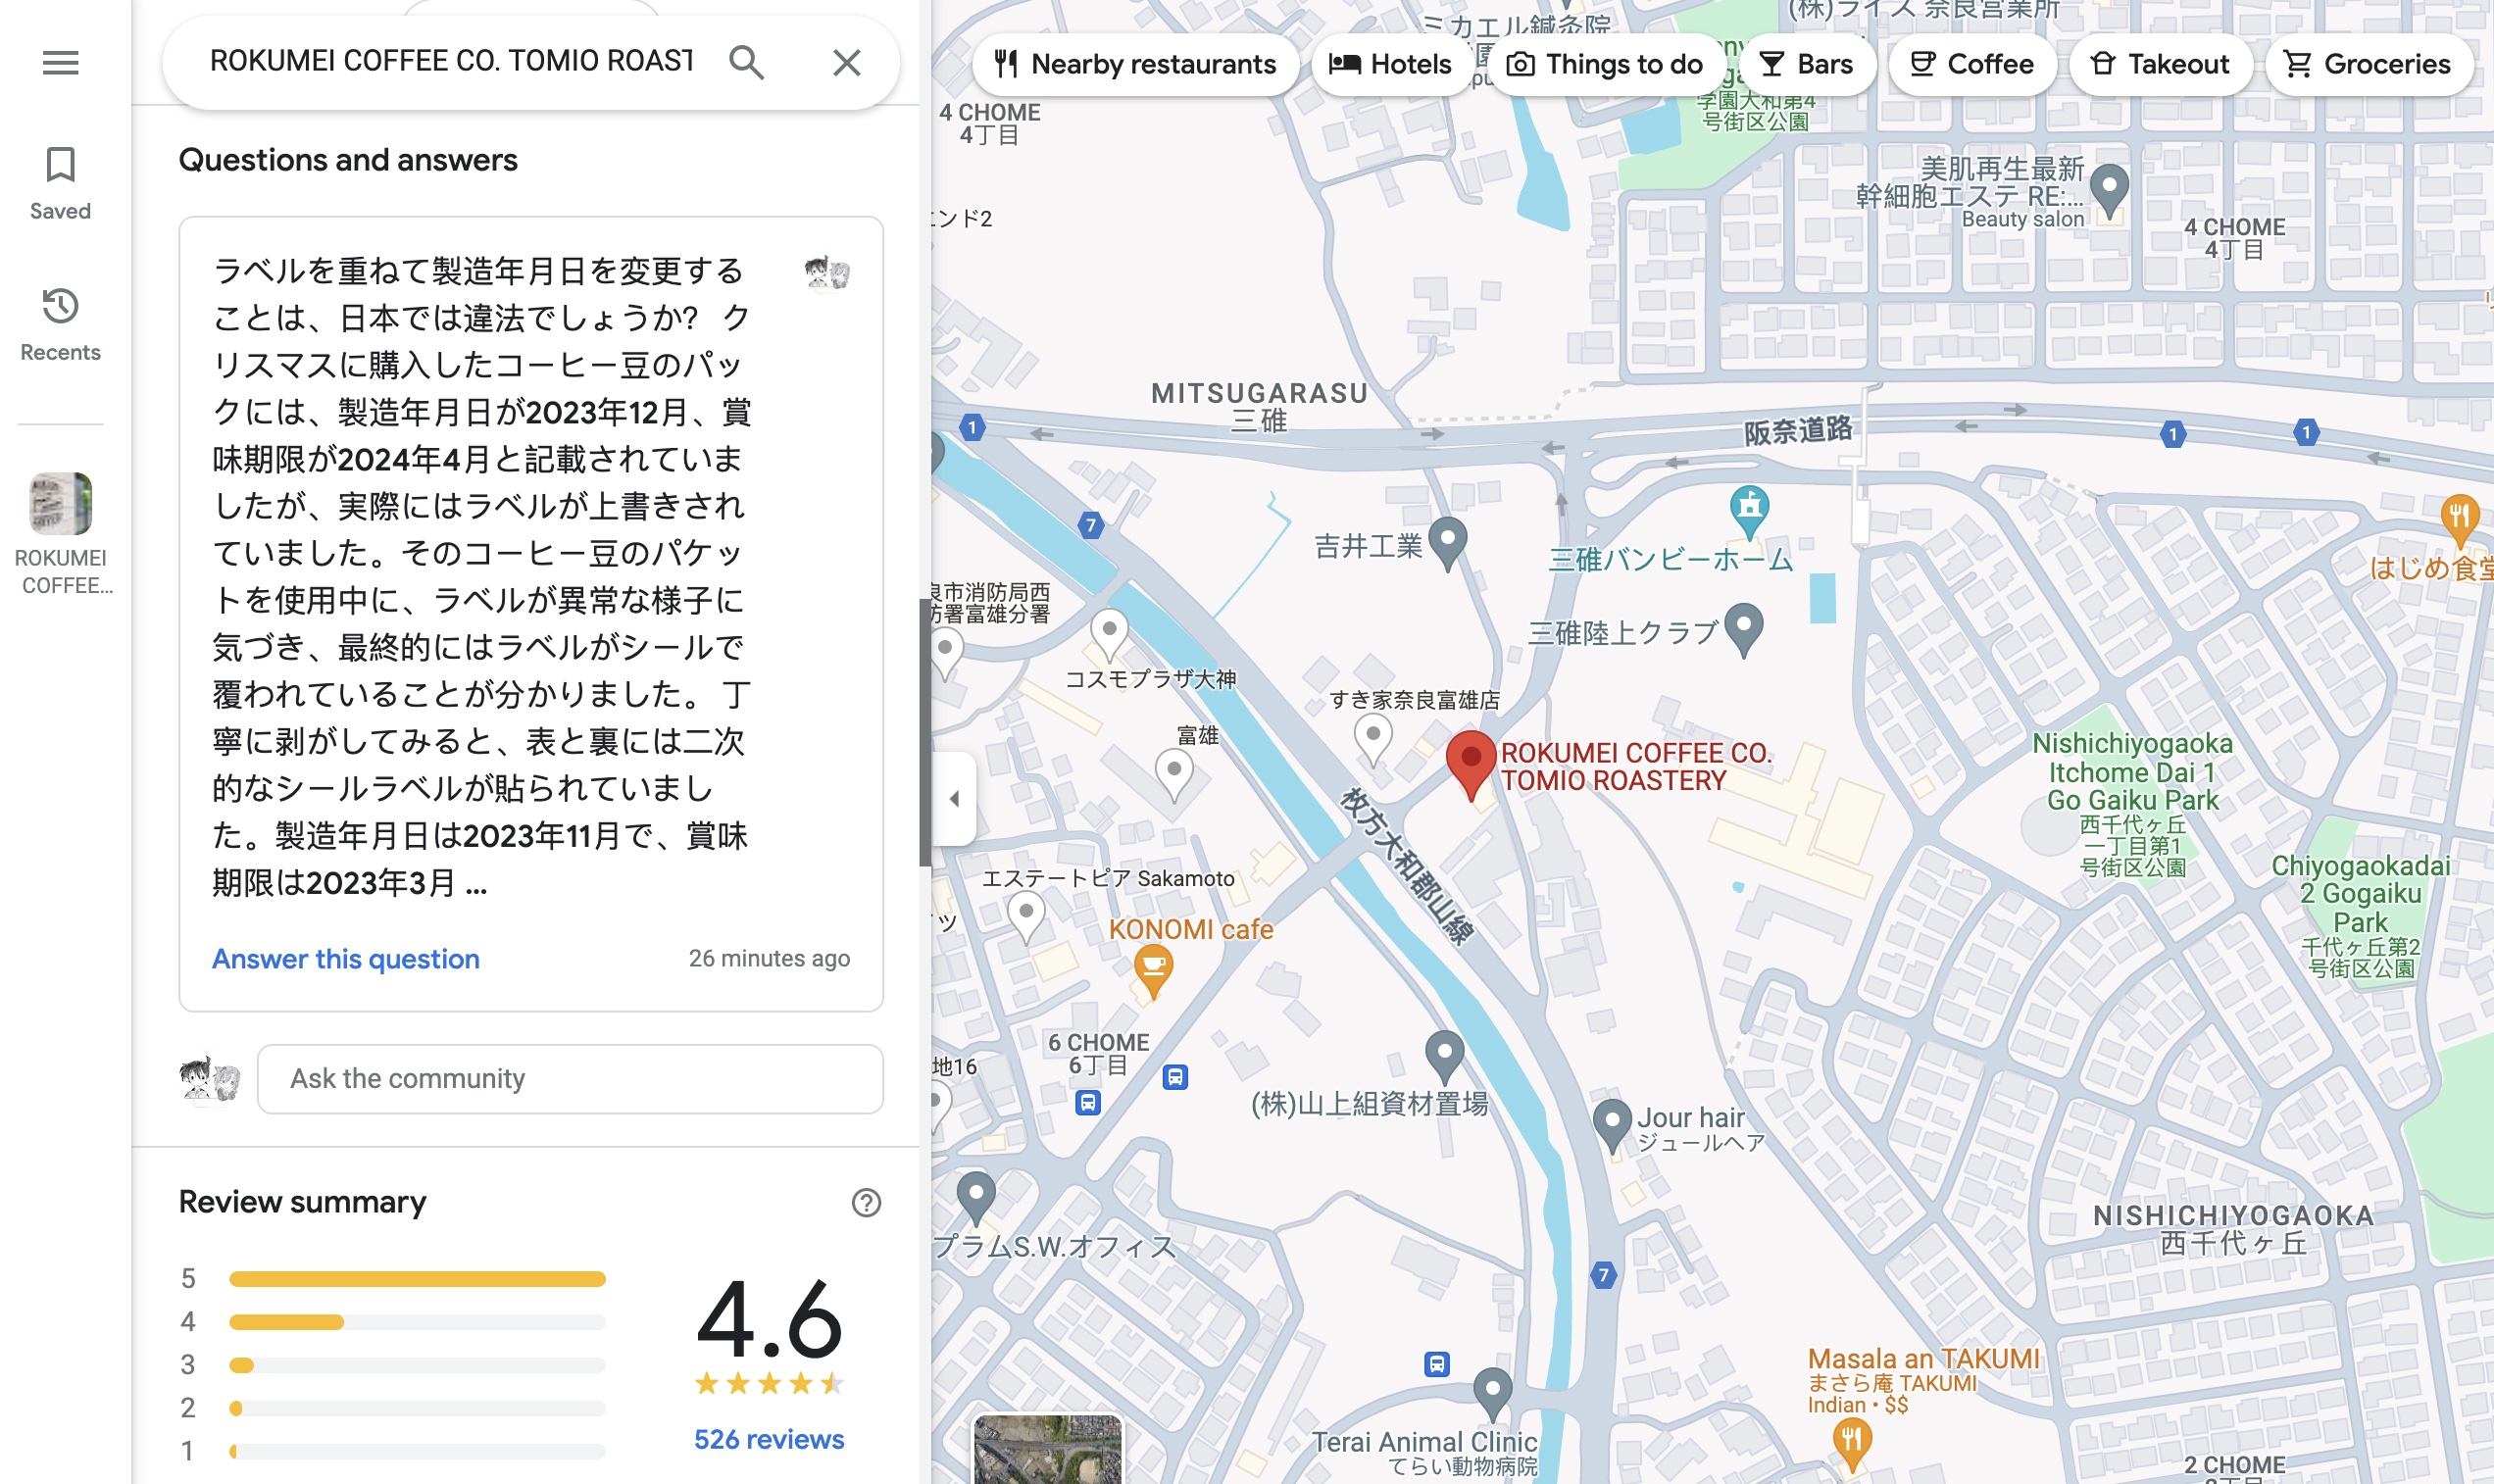2494x1484 pixels.
Task: Click the 三碓バンビーホーム marker icon
Action: (x=1749, y=510)
